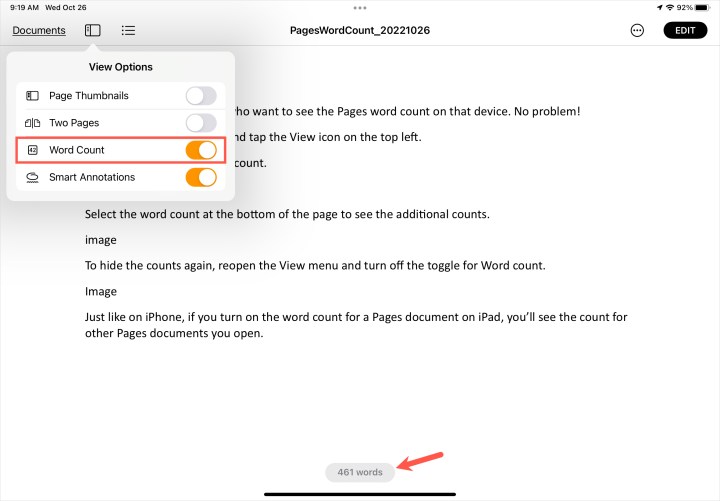Select the Word Count label
The width and height of the screenshot is (720, 501).
click(77, 150)
